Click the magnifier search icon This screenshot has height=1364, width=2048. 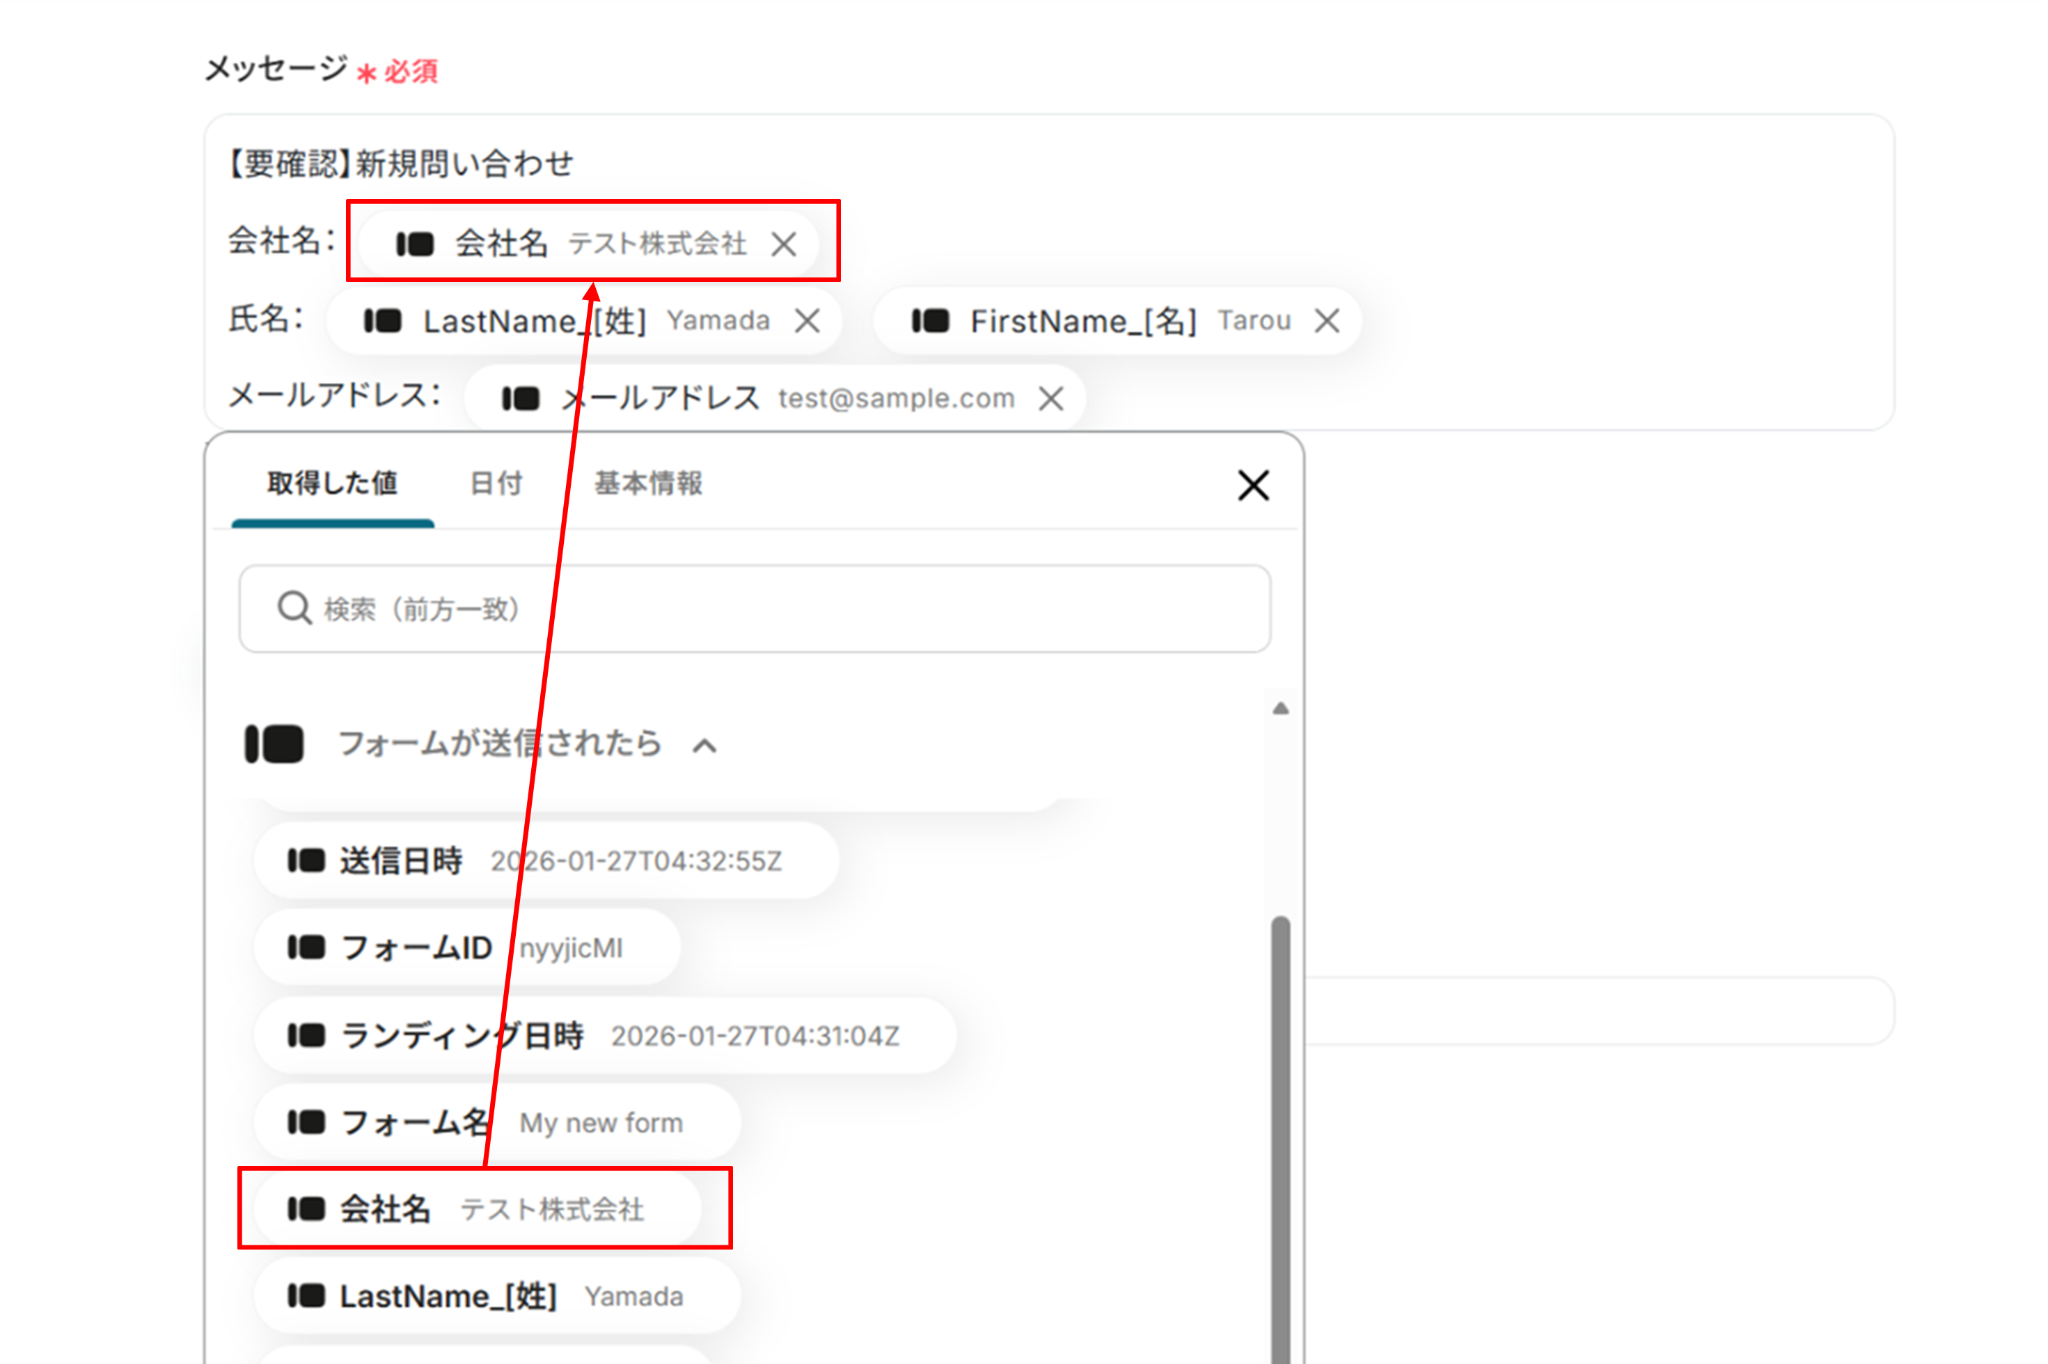pos(294,608)
